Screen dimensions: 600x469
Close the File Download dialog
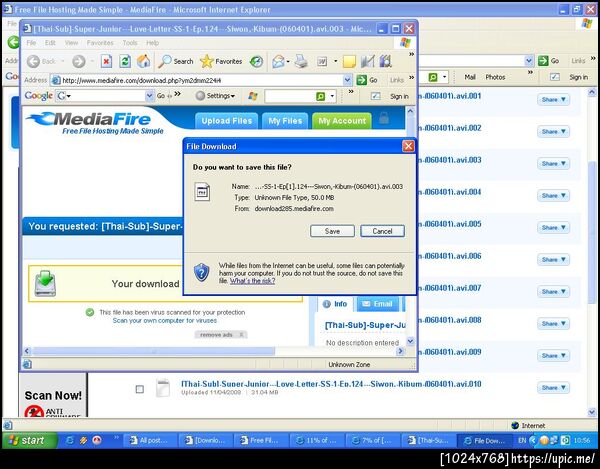(408, 146)
